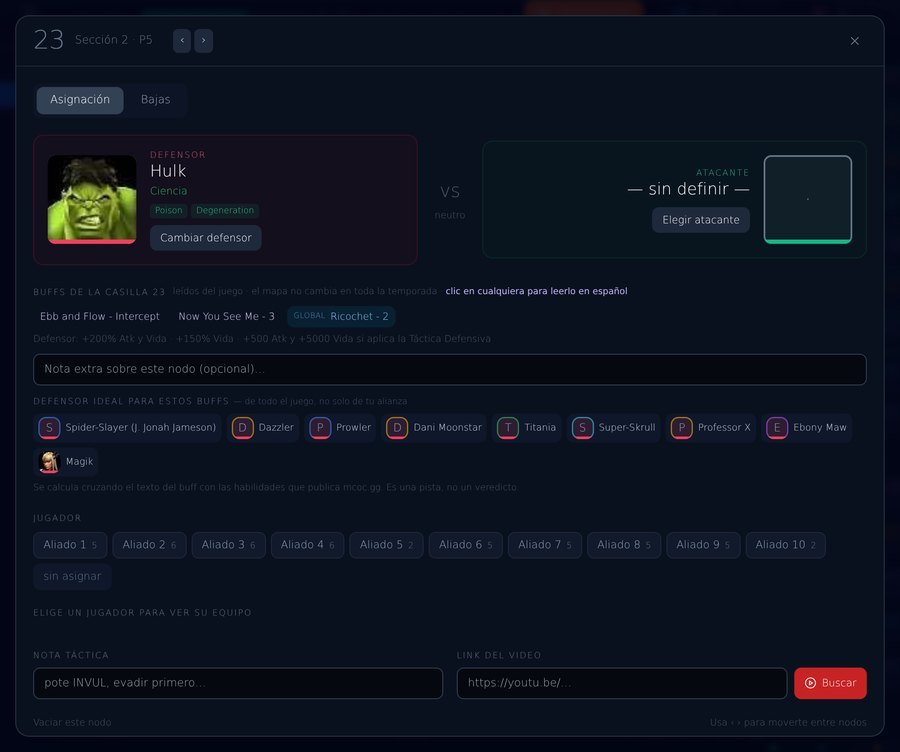The width and height of the screenshot is (900, 752).
Task: Assign node to Aliado 5
Action: coord(387,545)
